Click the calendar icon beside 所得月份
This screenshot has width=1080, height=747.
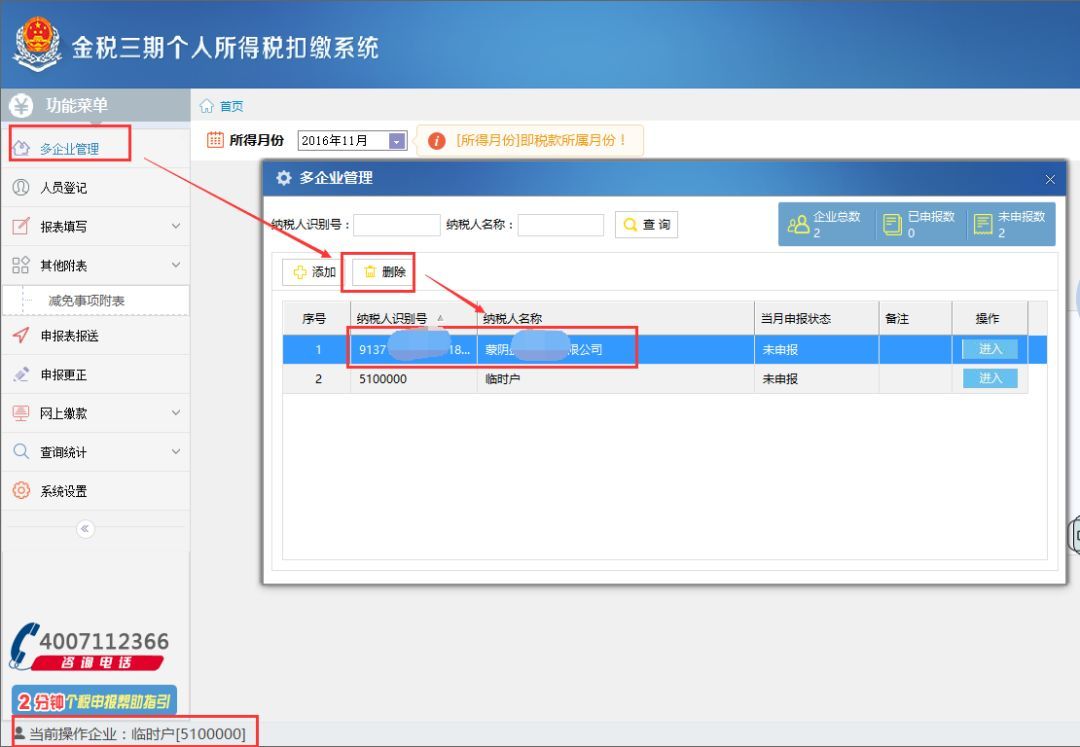pyautogui.click(x=215, y=140)
